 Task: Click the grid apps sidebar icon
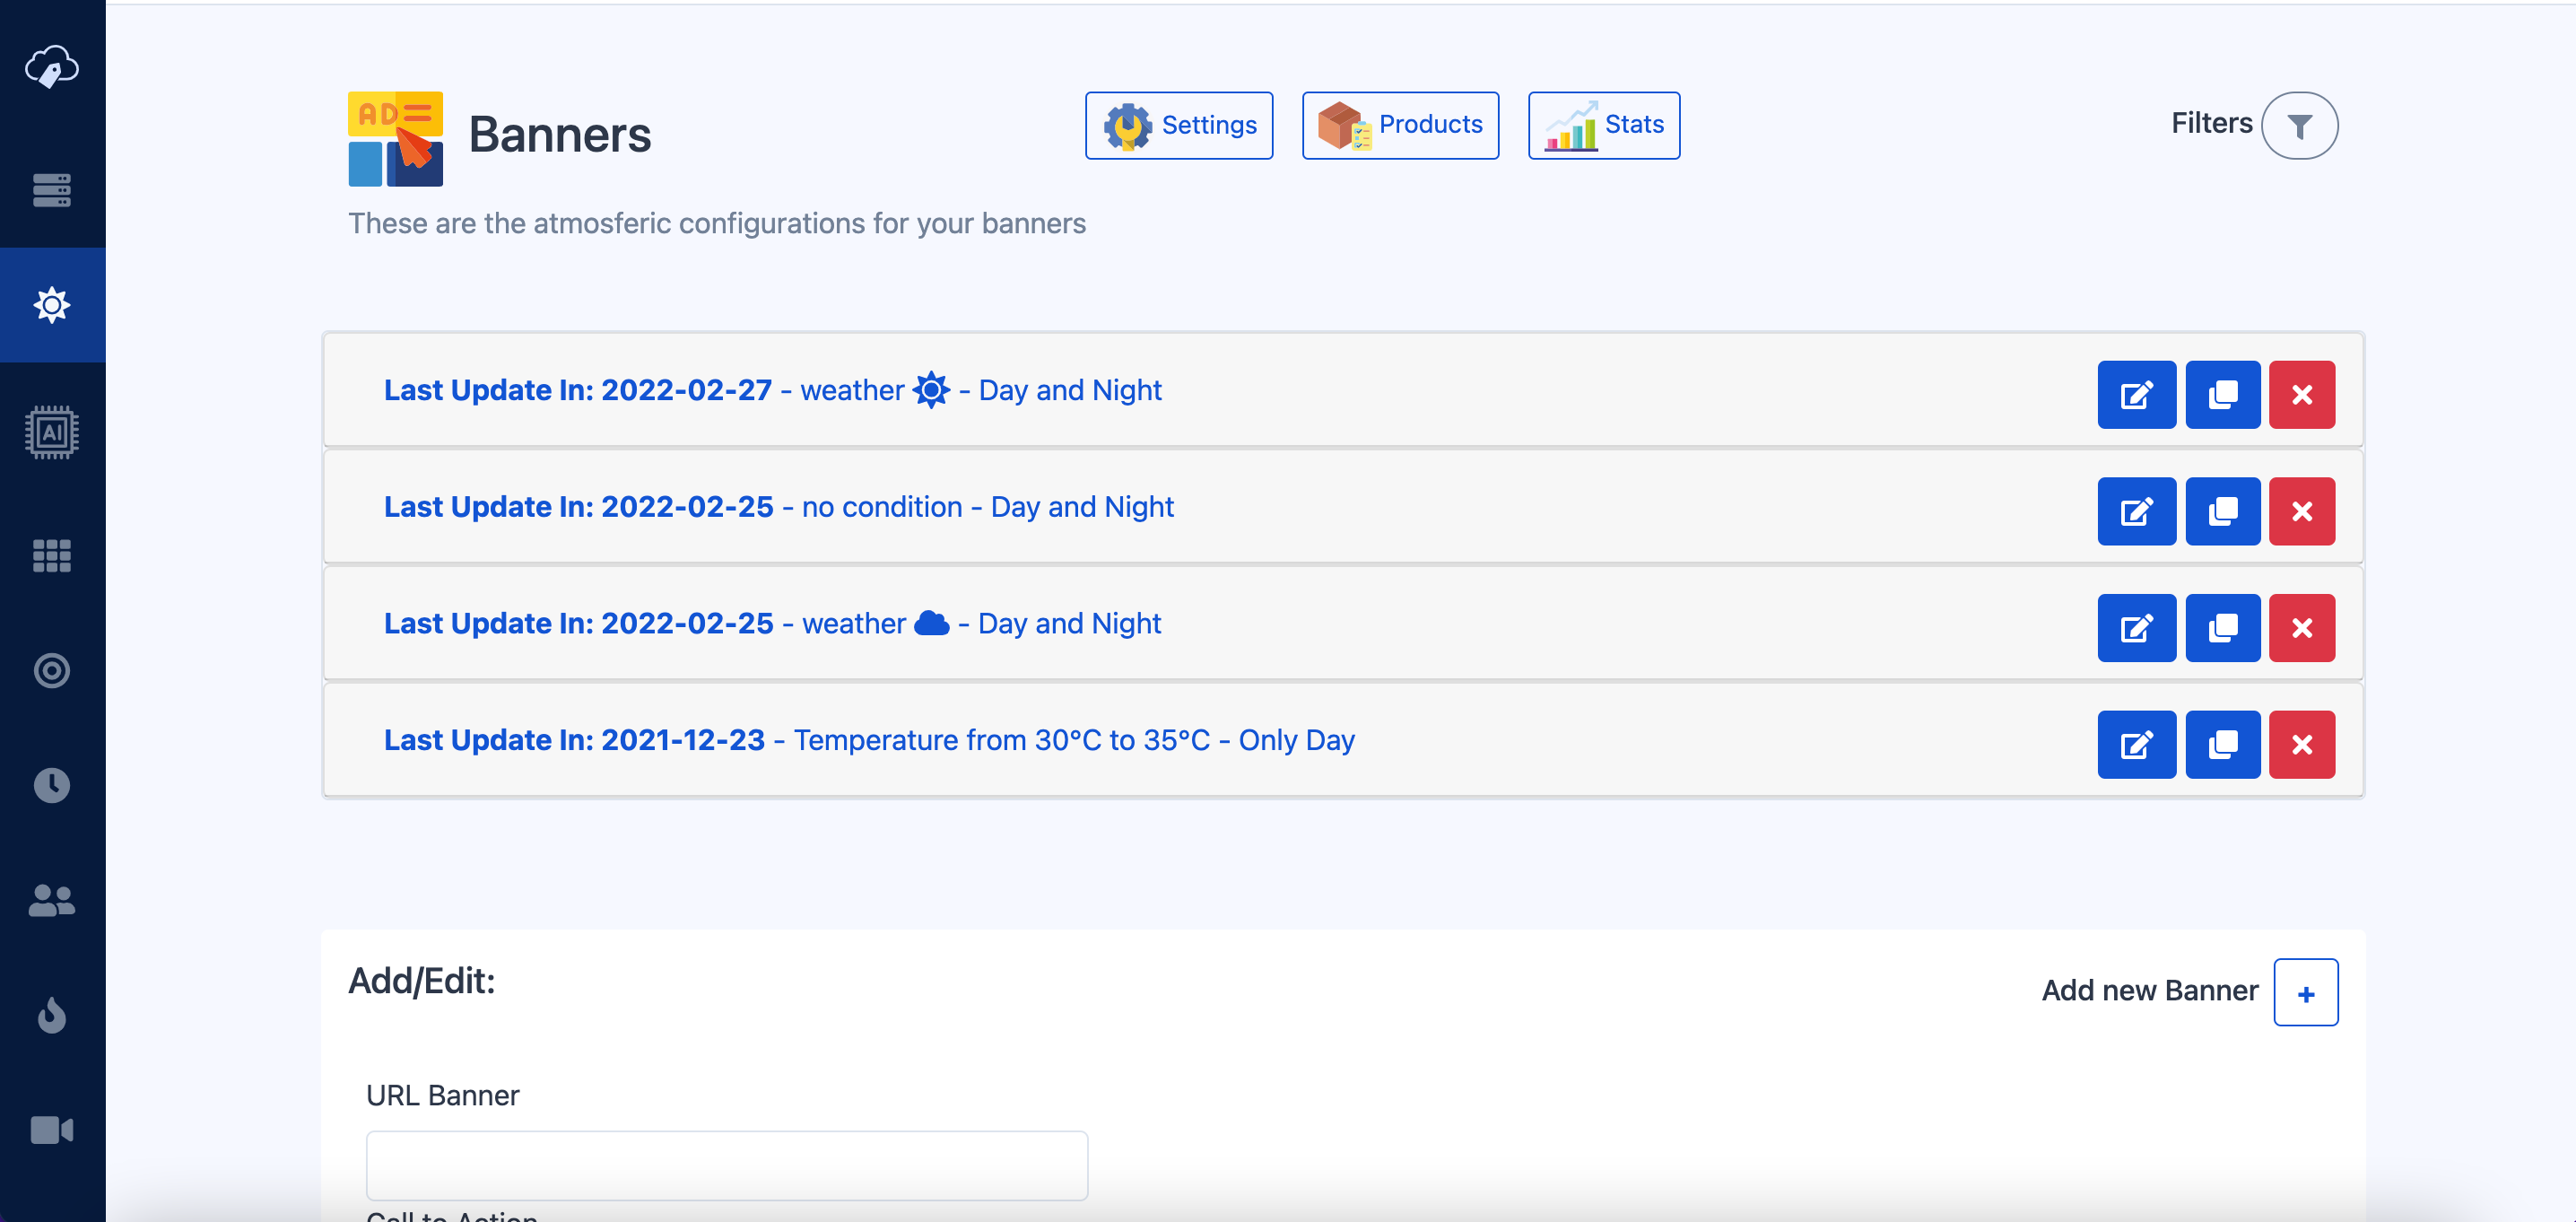point(52,555)
